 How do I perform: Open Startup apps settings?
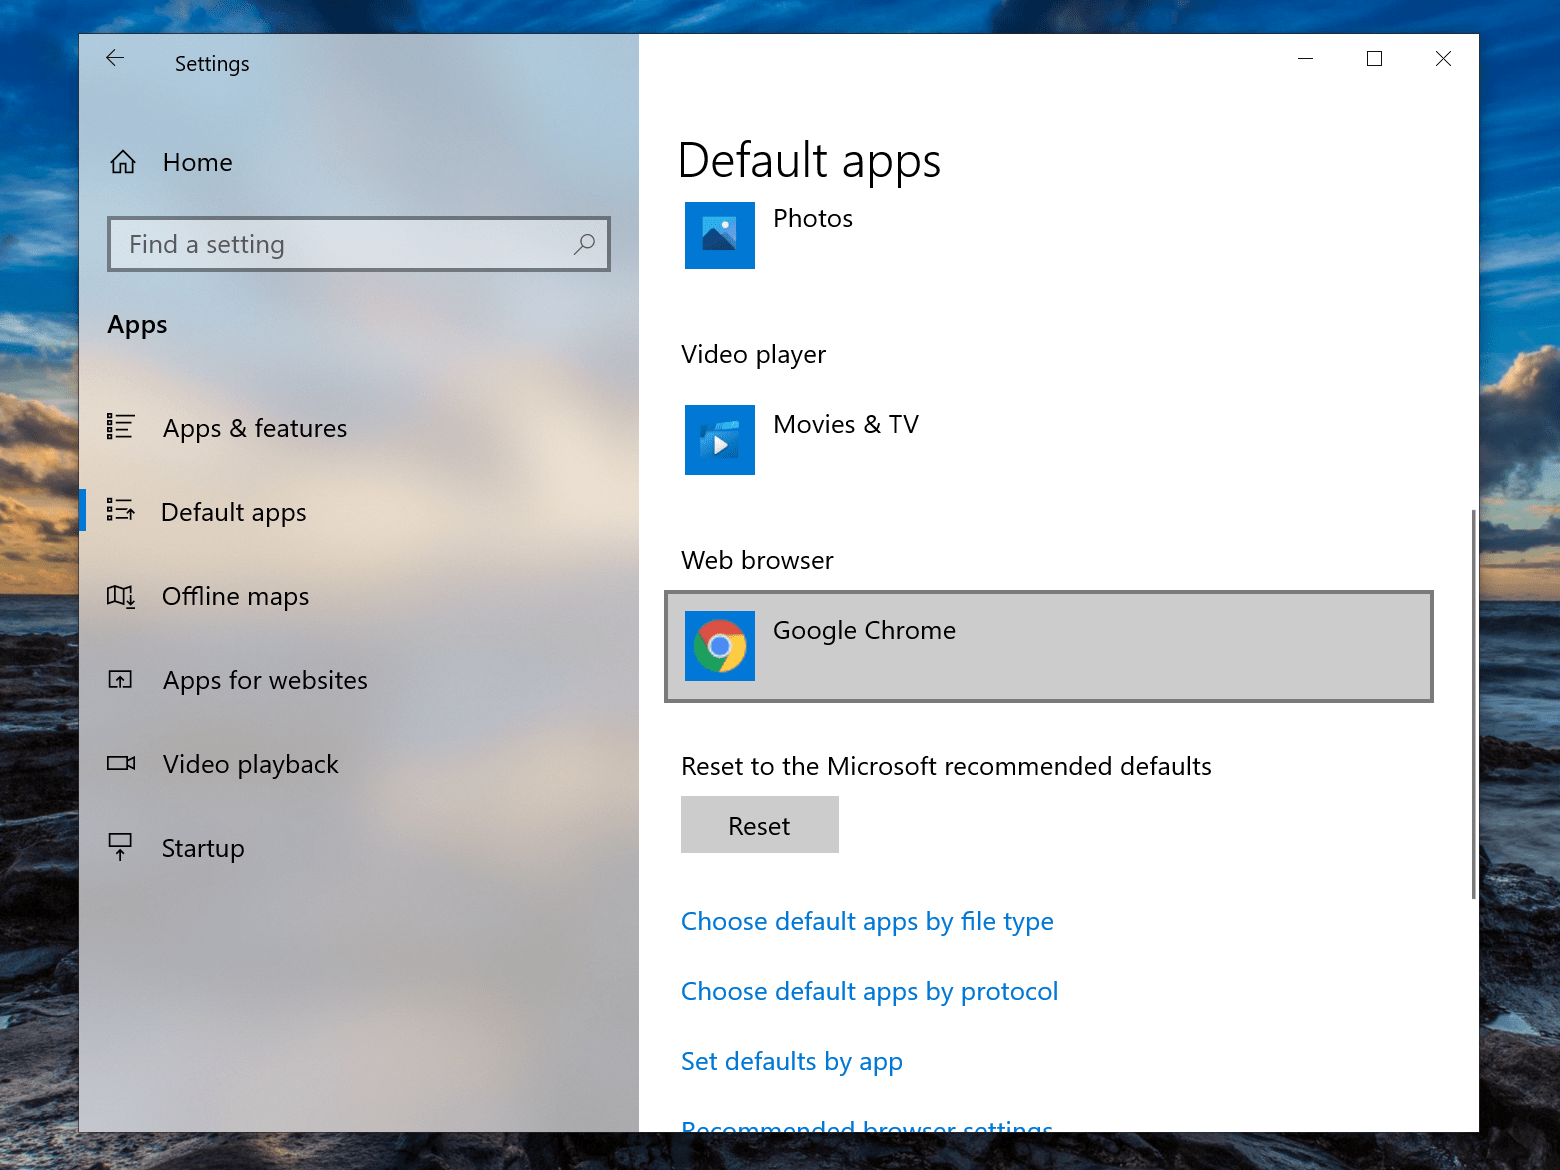tap(358, 848)
